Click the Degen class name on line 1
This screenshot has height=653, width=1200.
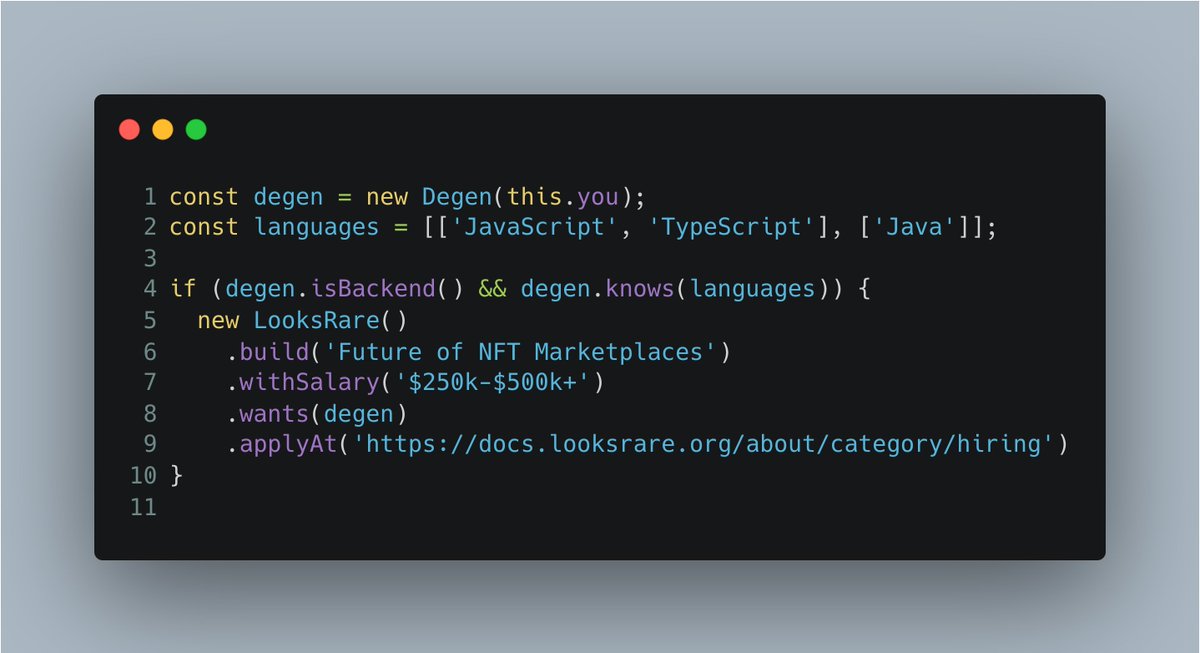pos(457,196)
